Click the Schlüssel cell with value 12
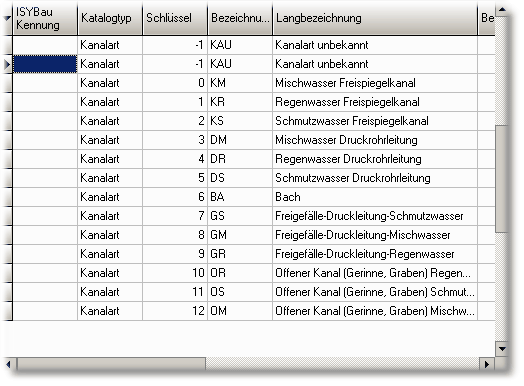524x386 pixels. click(175, 311)
